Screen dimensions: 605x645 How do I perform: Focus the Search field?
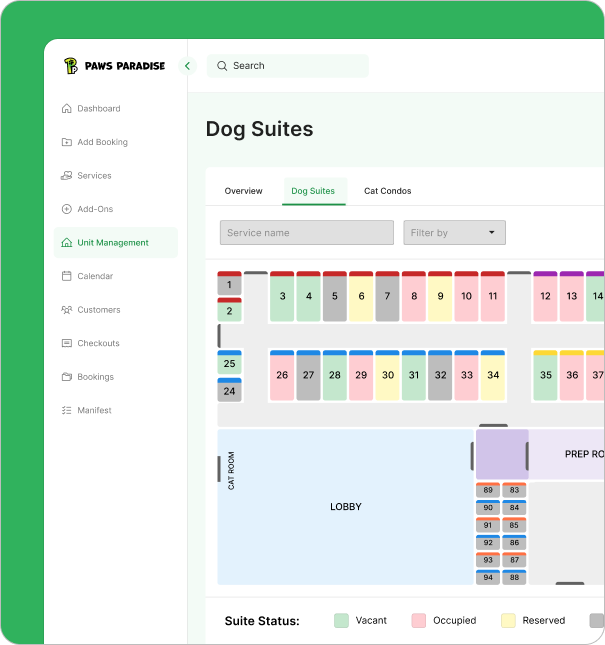coord(288,66)
